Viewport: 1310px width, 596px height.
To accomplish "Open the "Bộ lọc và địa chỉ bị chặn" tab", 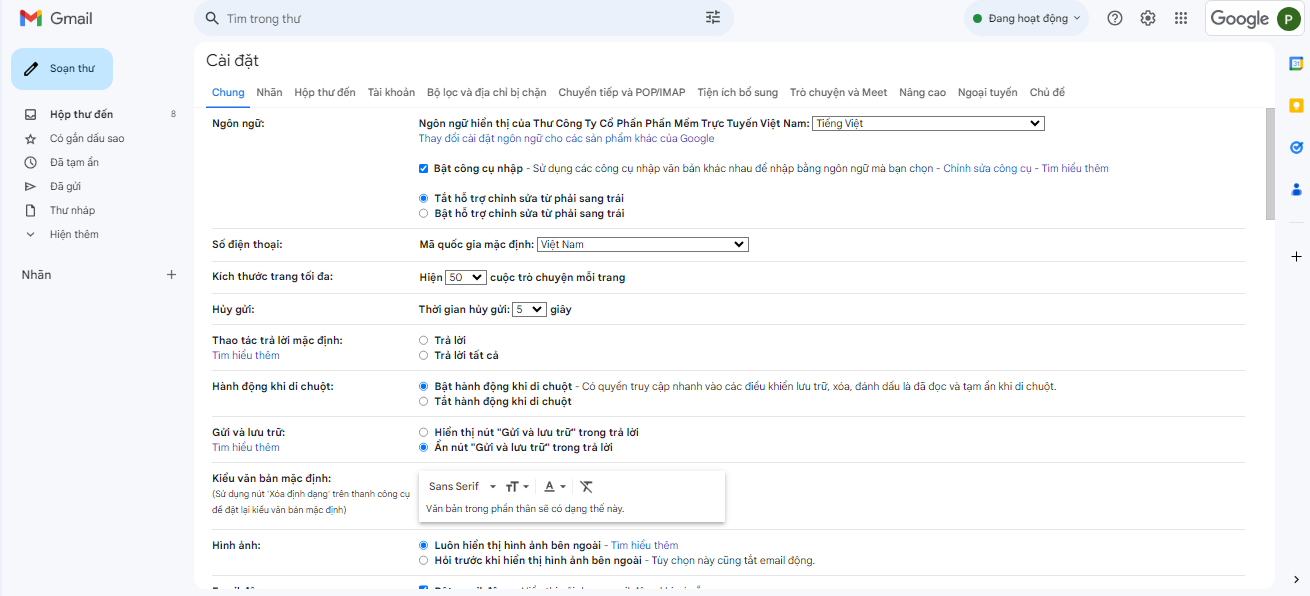I will (x=486, y=93).
